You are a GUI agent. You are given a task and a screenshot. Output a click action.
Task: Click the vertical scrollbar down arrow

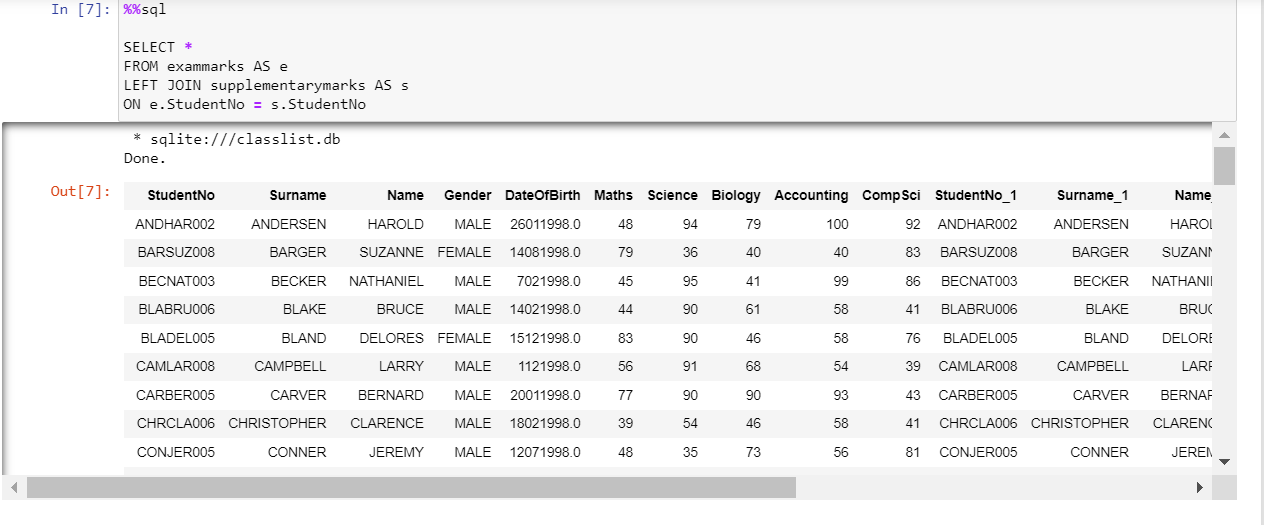[x=1224, y=461]
